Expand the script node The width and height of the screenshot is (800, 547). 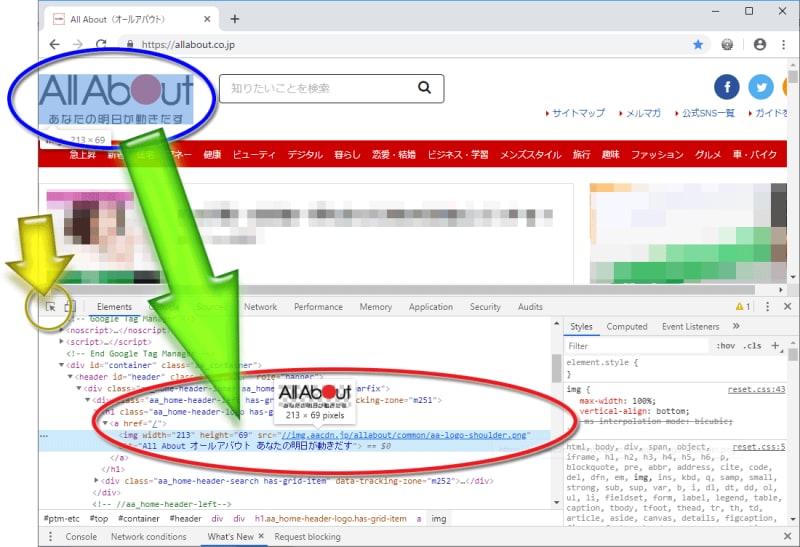(62, 341)
